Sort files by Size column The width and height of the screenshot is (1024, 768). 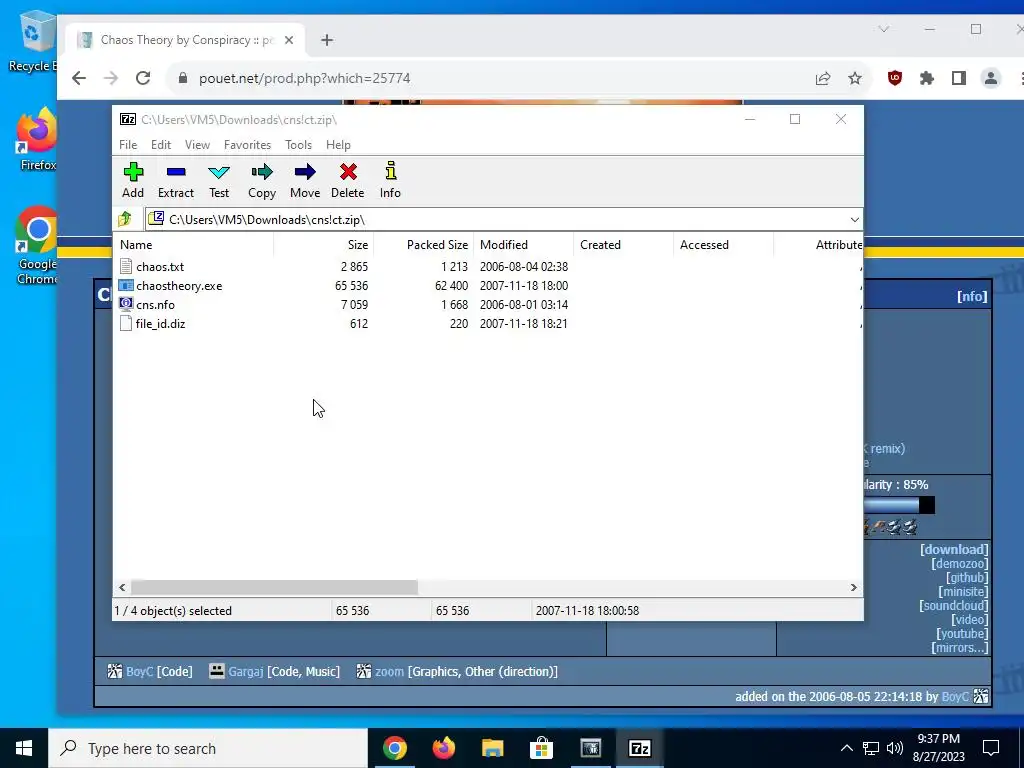click(323, 245)
